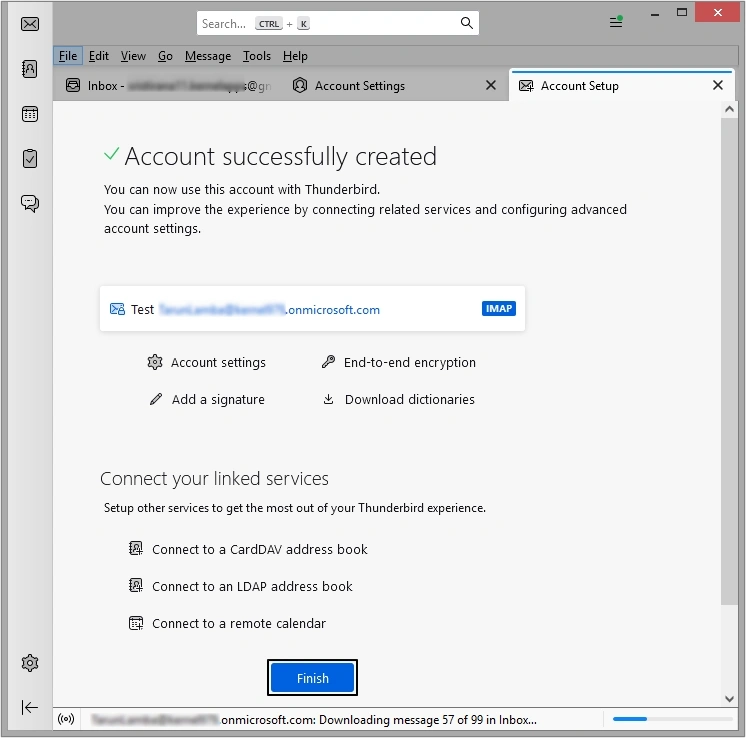Click the Finish button
The height and width of the screenshot is (738, 746).
click(312, 677)
